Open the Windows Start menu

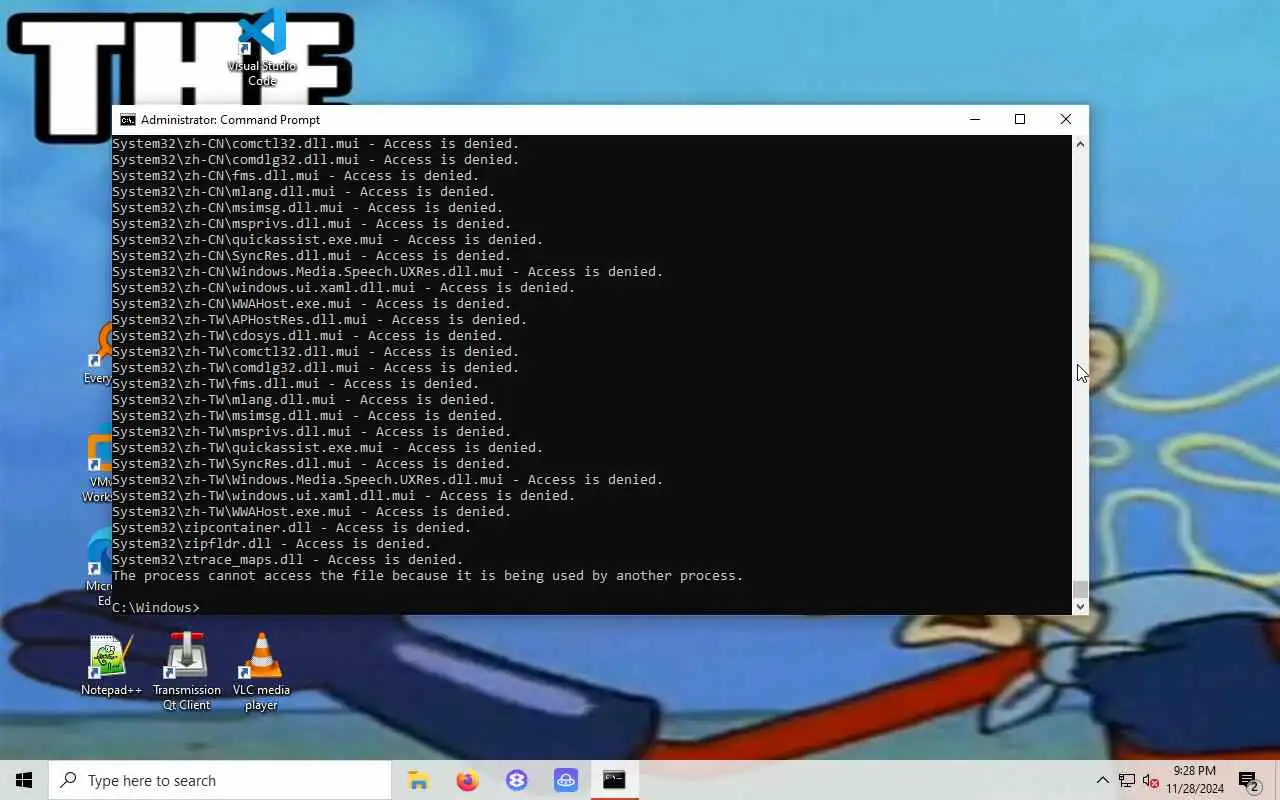click(x=24, y=780)
